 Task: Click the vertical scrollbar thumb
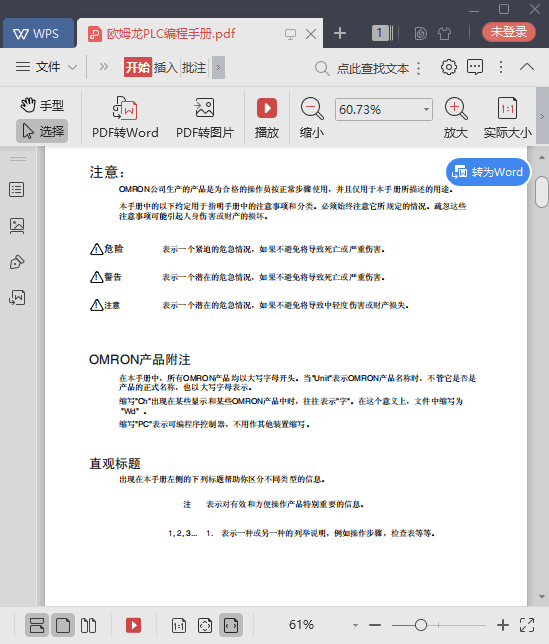point(542,192)
